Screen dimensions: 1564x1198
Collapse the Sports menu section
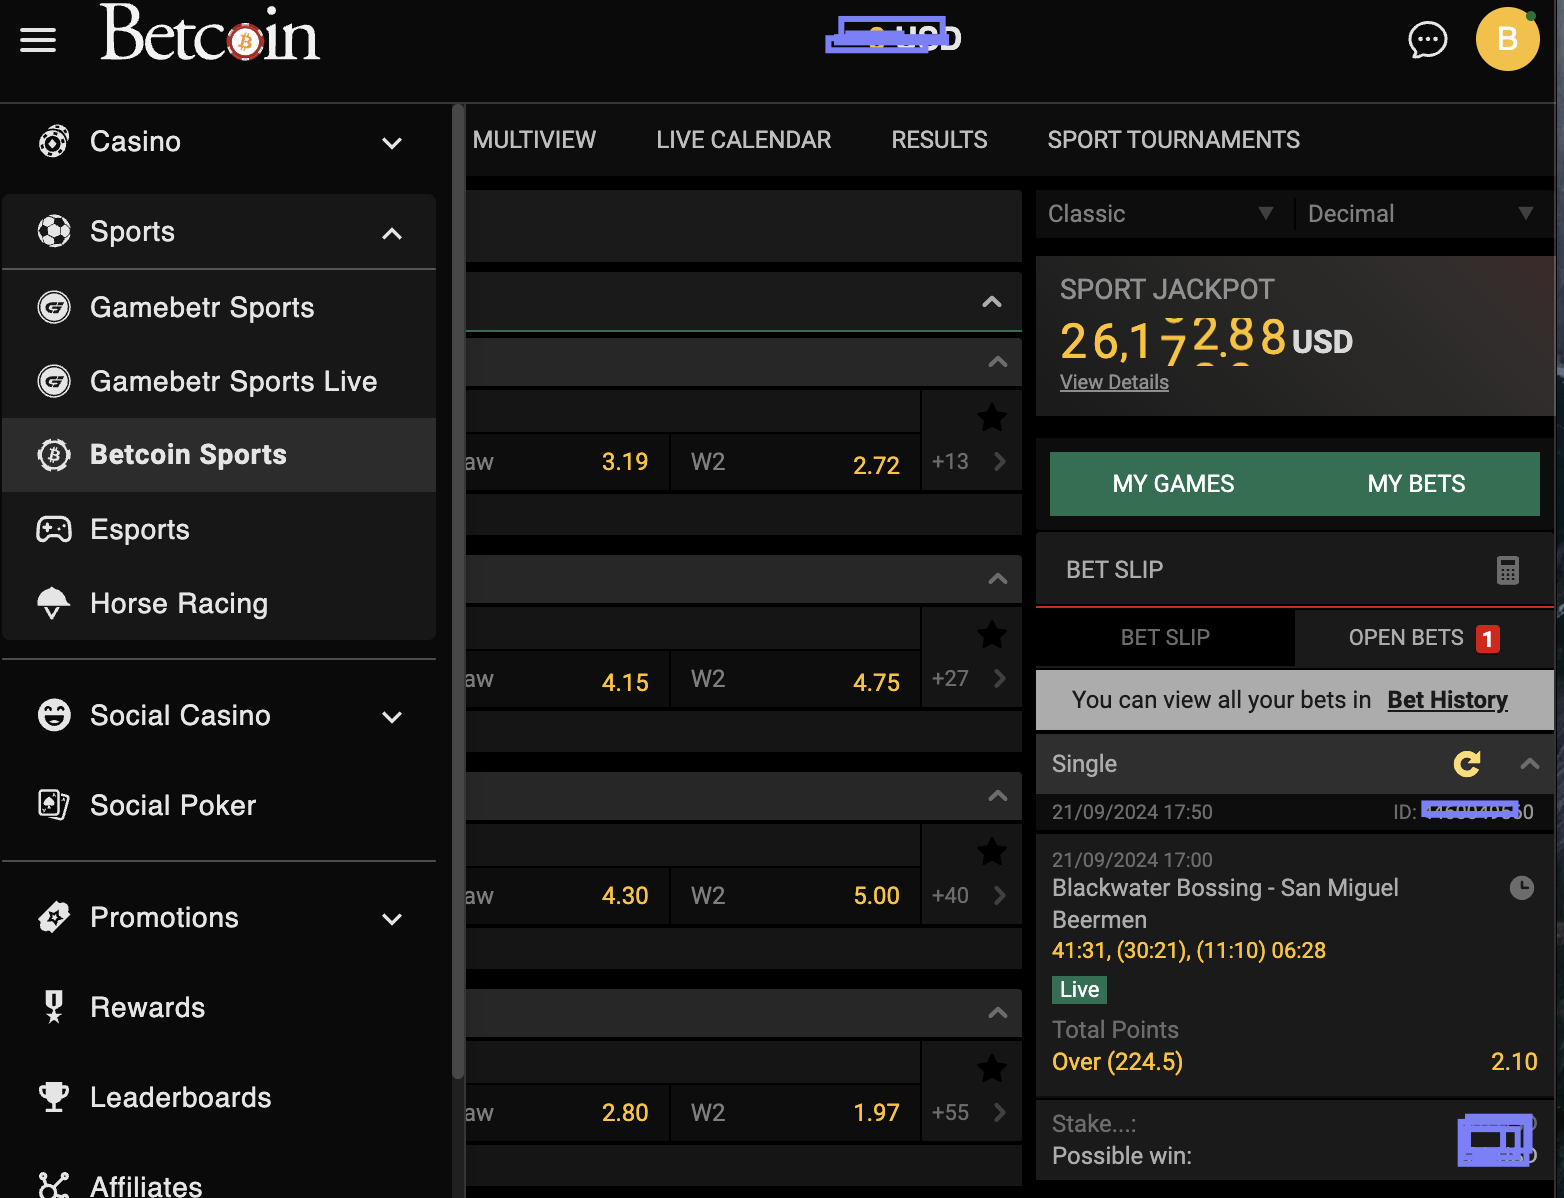[x=392, y=233]
